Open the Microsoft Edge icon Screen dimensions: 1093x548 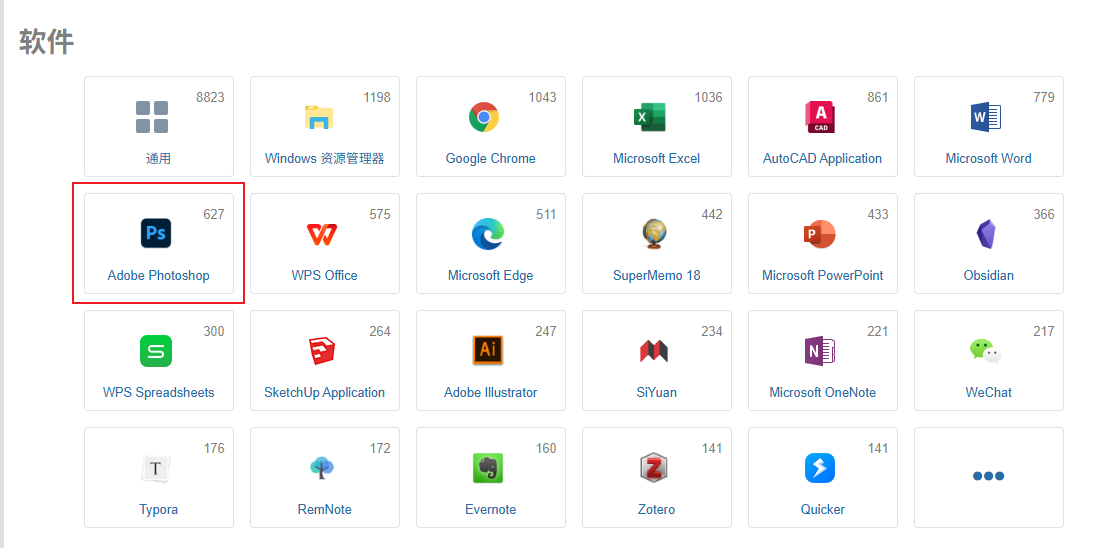click(488, 234)
